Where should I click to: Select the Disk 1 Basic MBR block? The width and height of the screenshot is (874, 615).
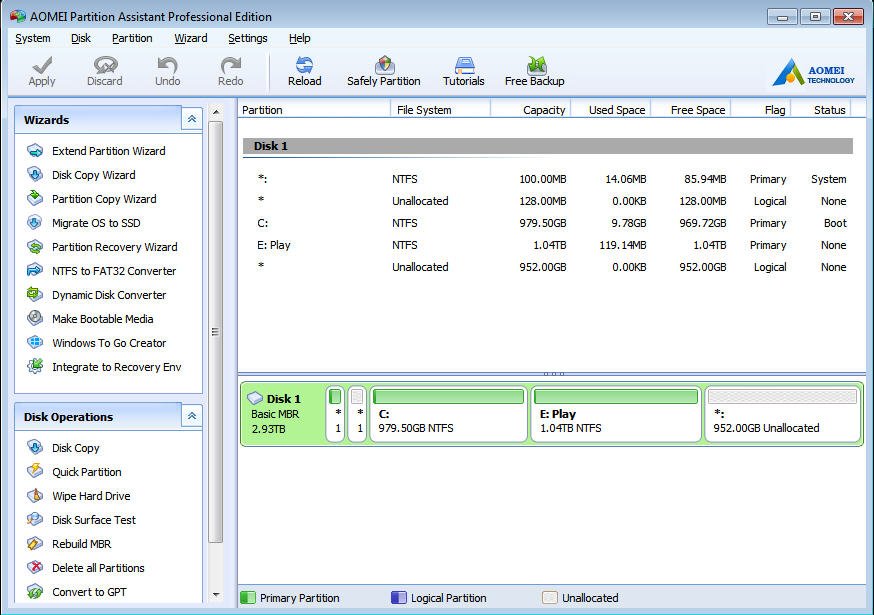(x=283, y=414)
